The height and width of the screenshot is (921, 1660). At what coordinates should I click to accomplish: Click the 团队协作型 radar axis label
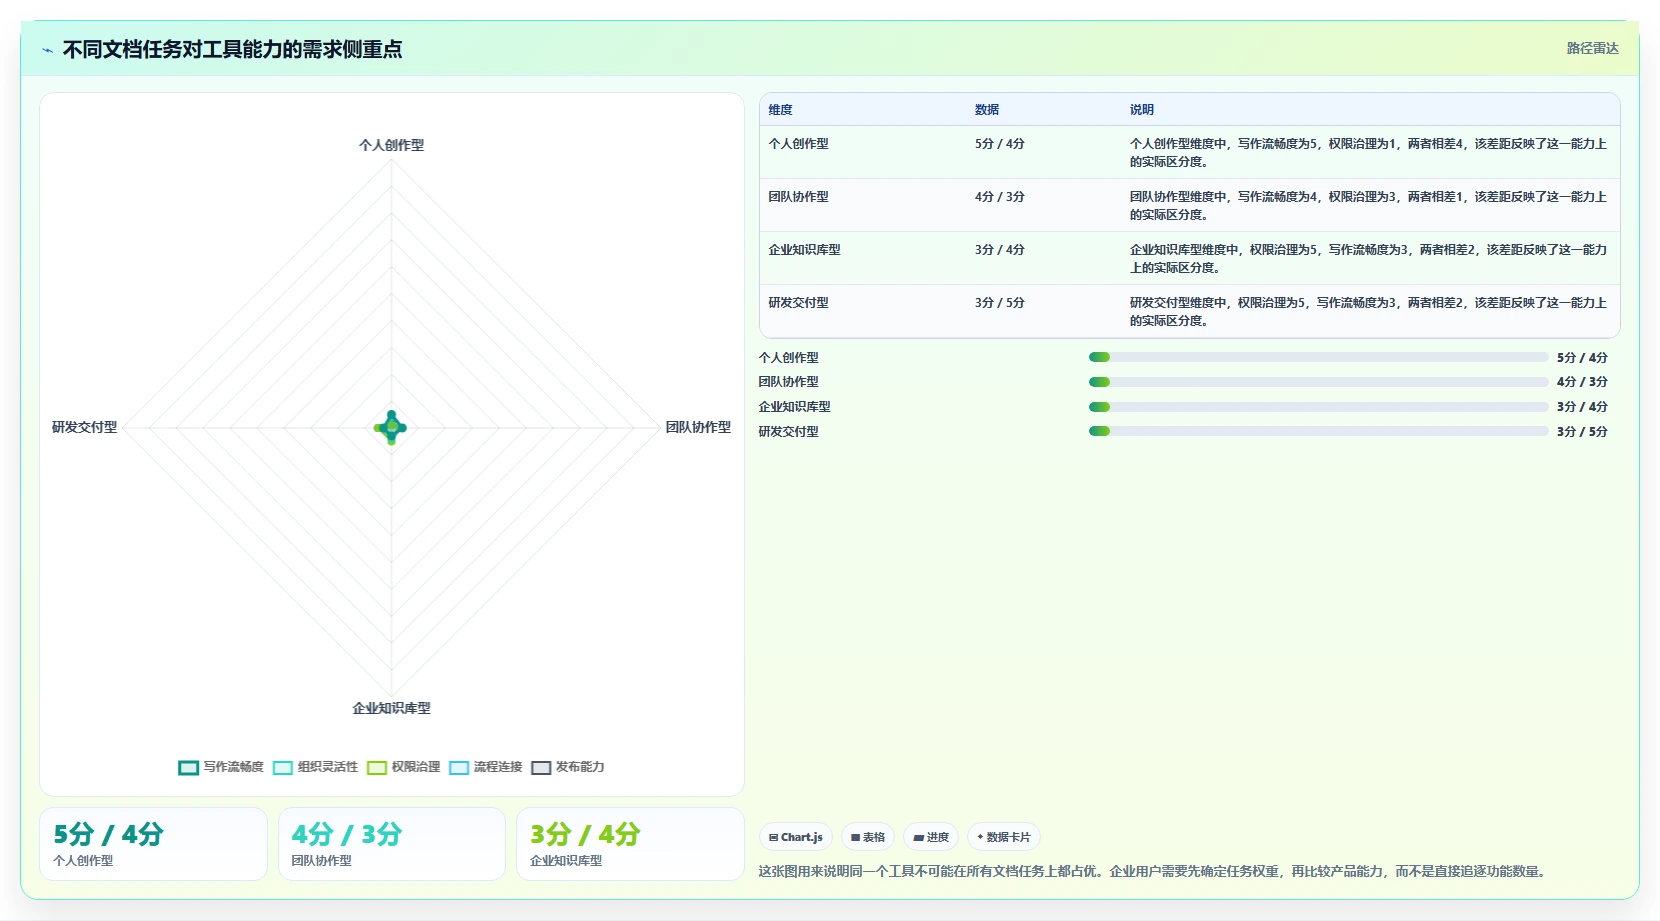(698, 427)
